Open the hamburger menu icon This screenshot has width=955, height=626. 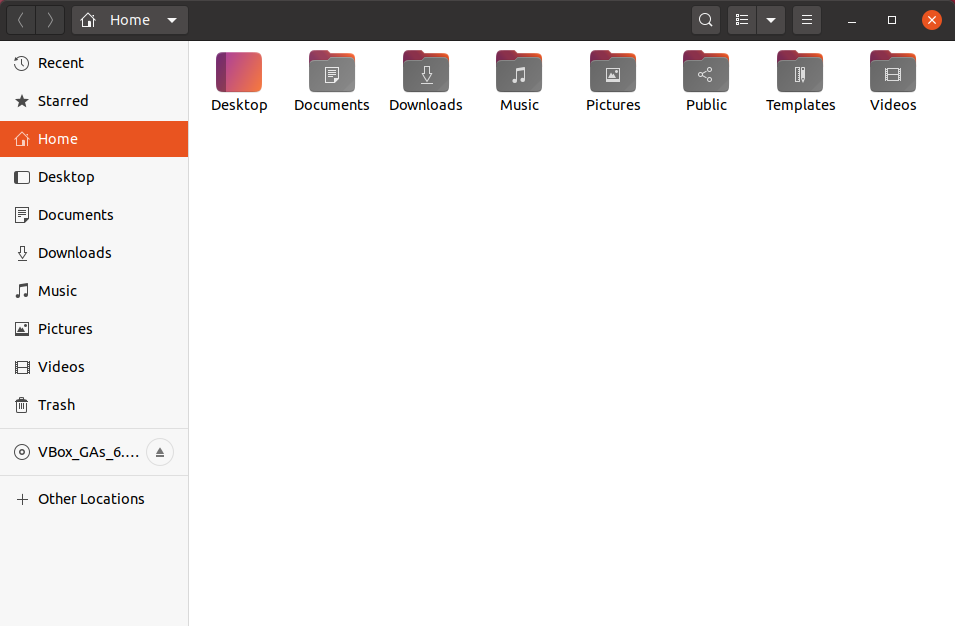pos(807,20)
